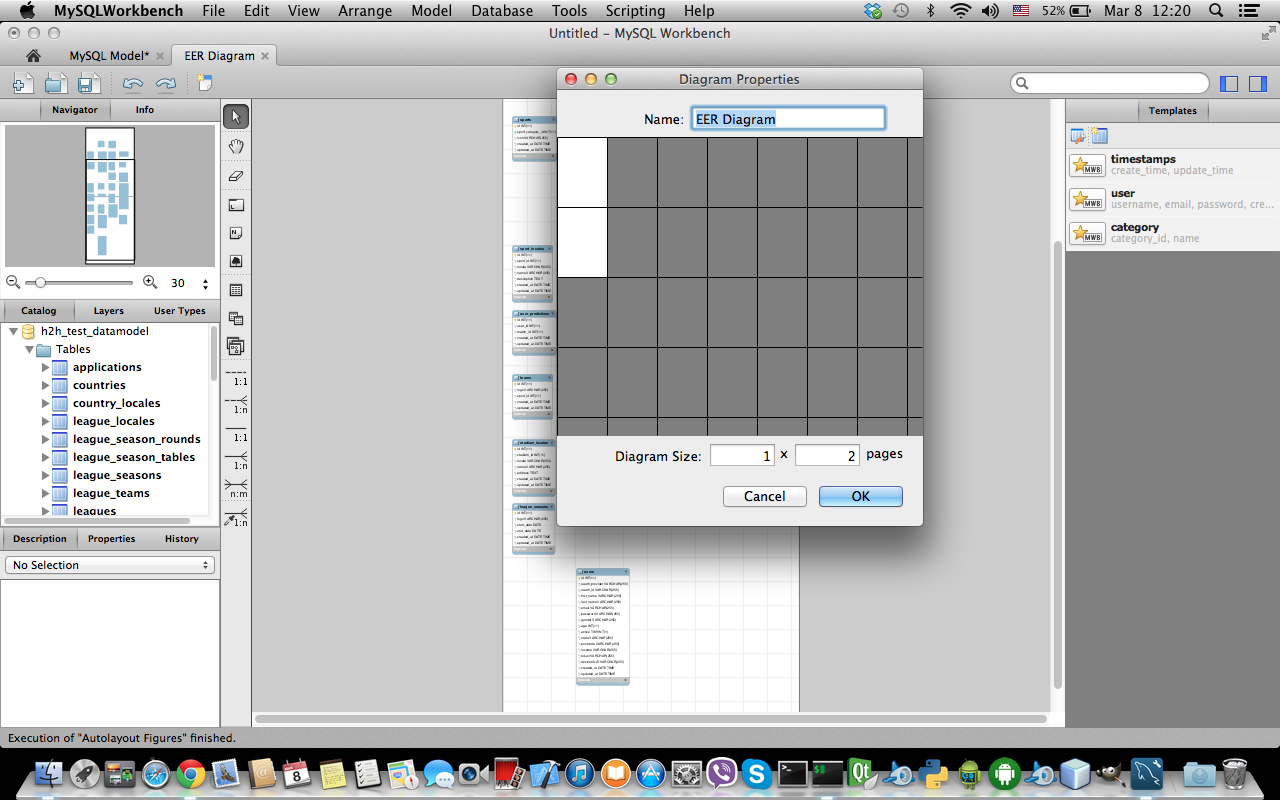The height and width of the screenshot is (800, 1280).
Task: Toggle the left sidebar visibility button
Action: (x=1229, y=84)
